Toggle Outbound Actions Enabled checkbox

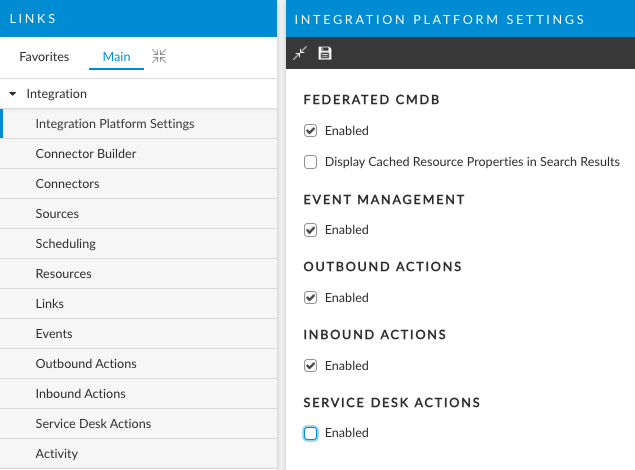tap(311, 298)
